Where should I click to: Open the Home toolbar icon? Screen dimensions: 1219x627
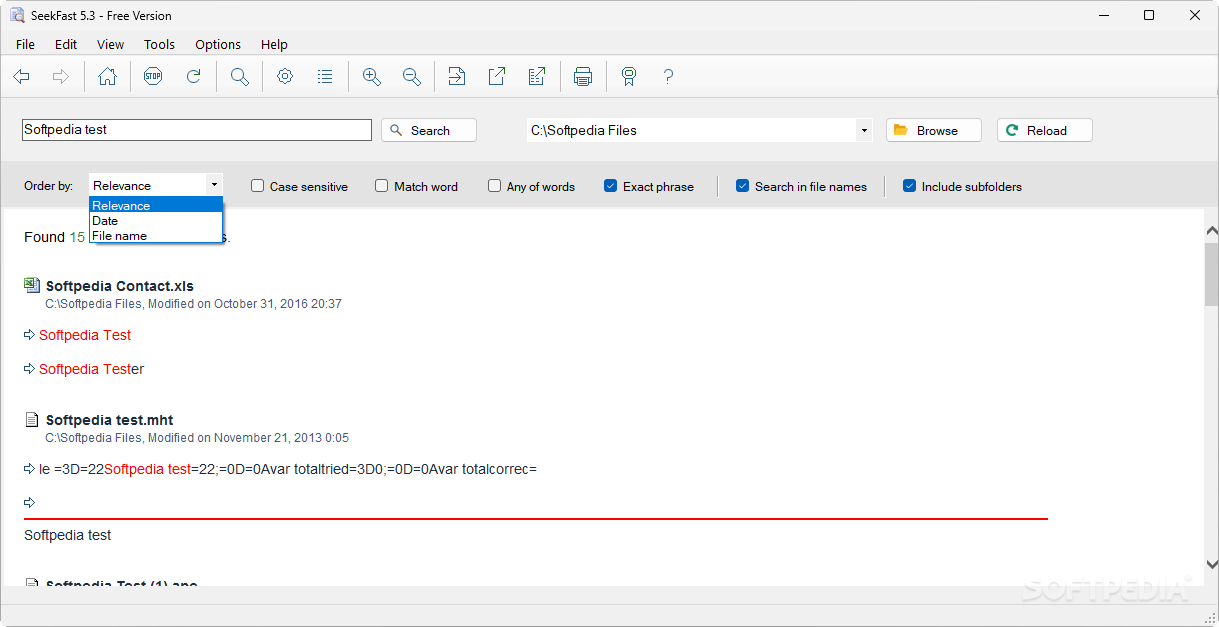[x=107, y=77]
